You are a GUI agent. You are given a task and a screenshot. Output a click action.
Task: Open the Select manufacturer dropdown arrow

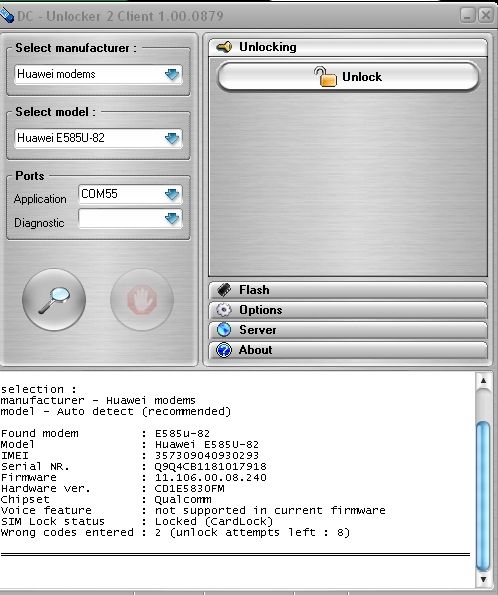pyautogui.click(x=172, y=74)
